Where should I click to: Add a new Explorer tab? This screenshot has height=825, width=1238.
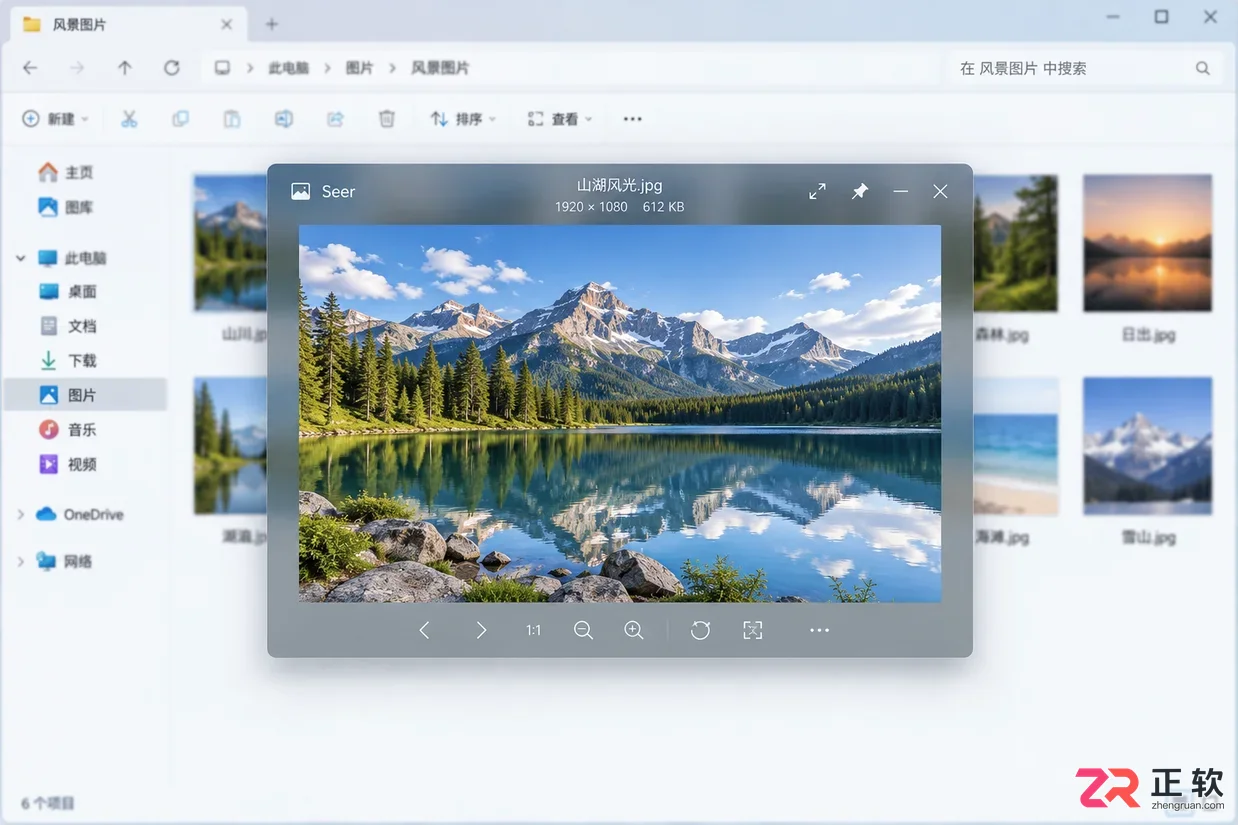pyautogui.click(x=271, y=24)
